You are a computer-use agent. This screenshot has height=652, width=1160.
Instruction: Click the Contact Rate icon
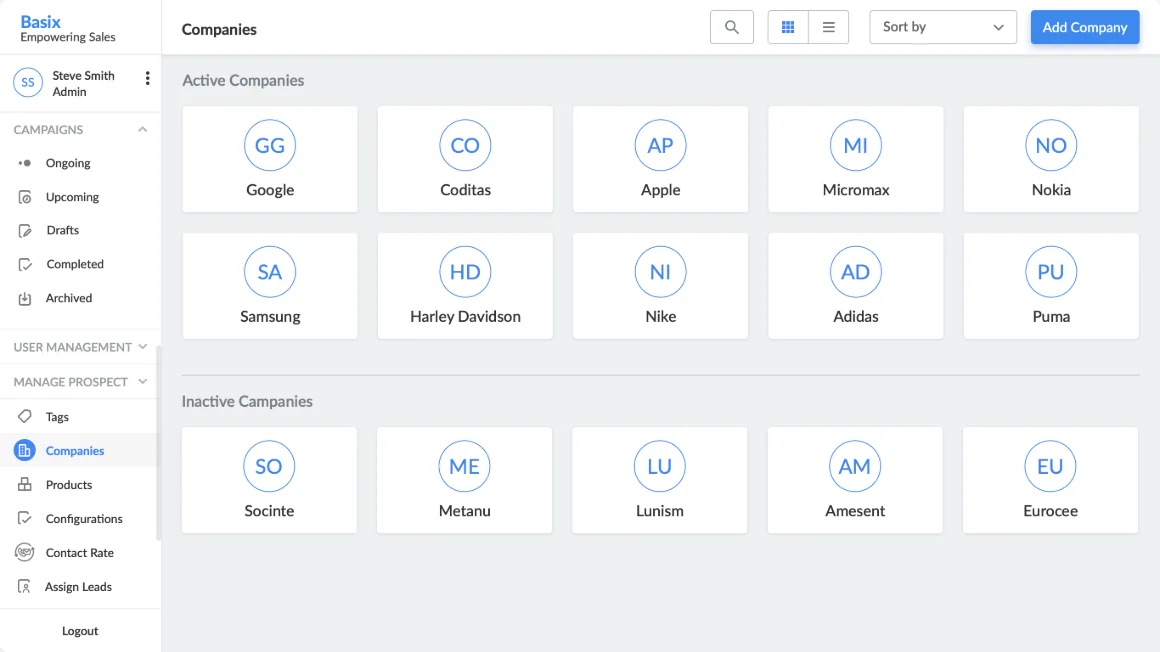tap(25, 552)
